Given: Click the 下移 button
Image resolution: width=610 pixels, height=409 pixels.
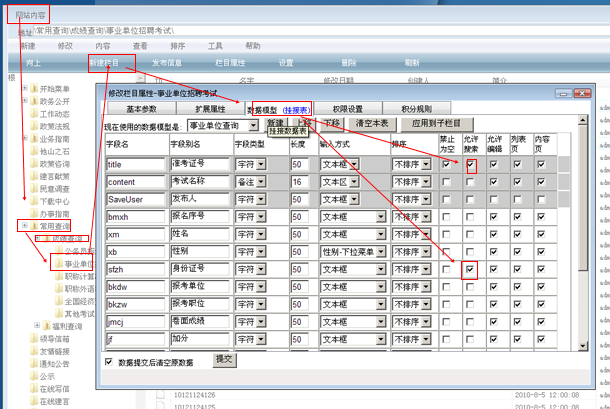Looking at the screenshot, I should (x=332, y=124).
